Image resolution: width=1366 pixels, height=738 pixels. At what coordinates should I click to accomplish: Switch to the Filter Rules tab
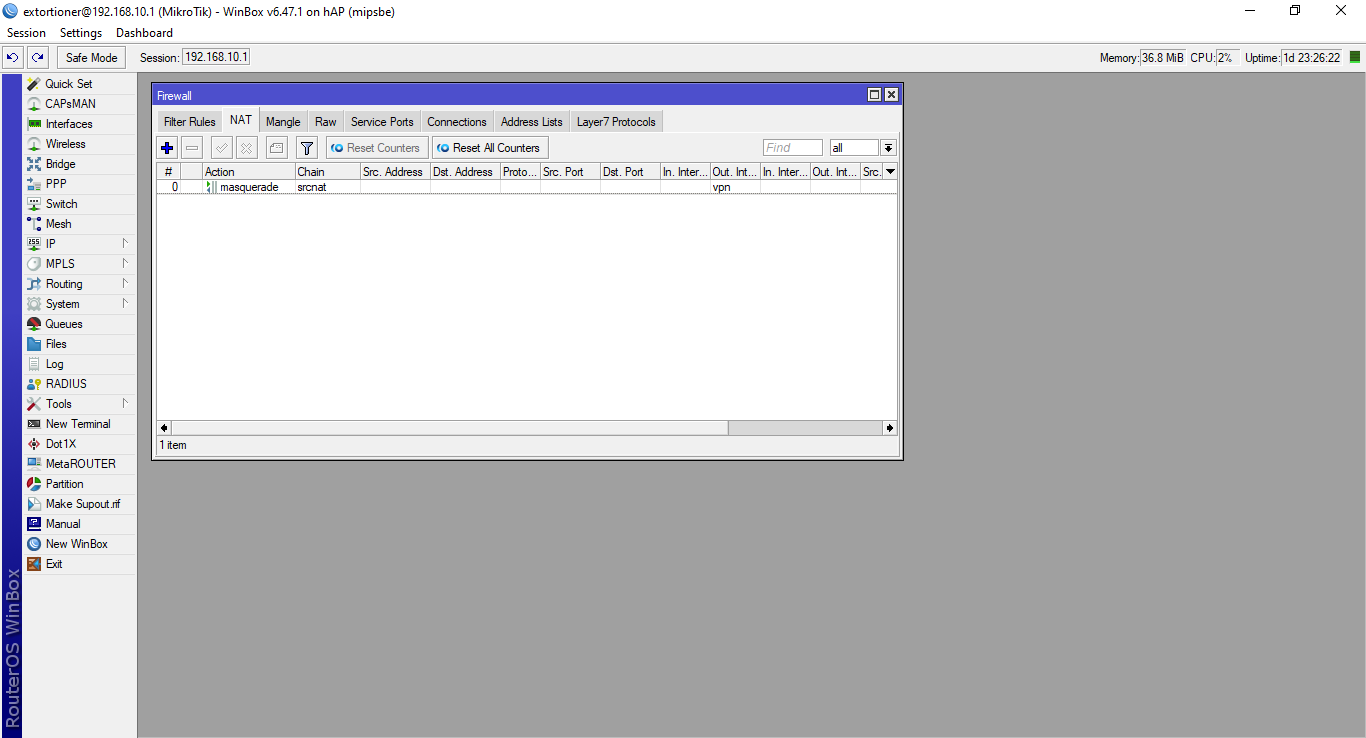pyautogui.click(x=189, y=122)
